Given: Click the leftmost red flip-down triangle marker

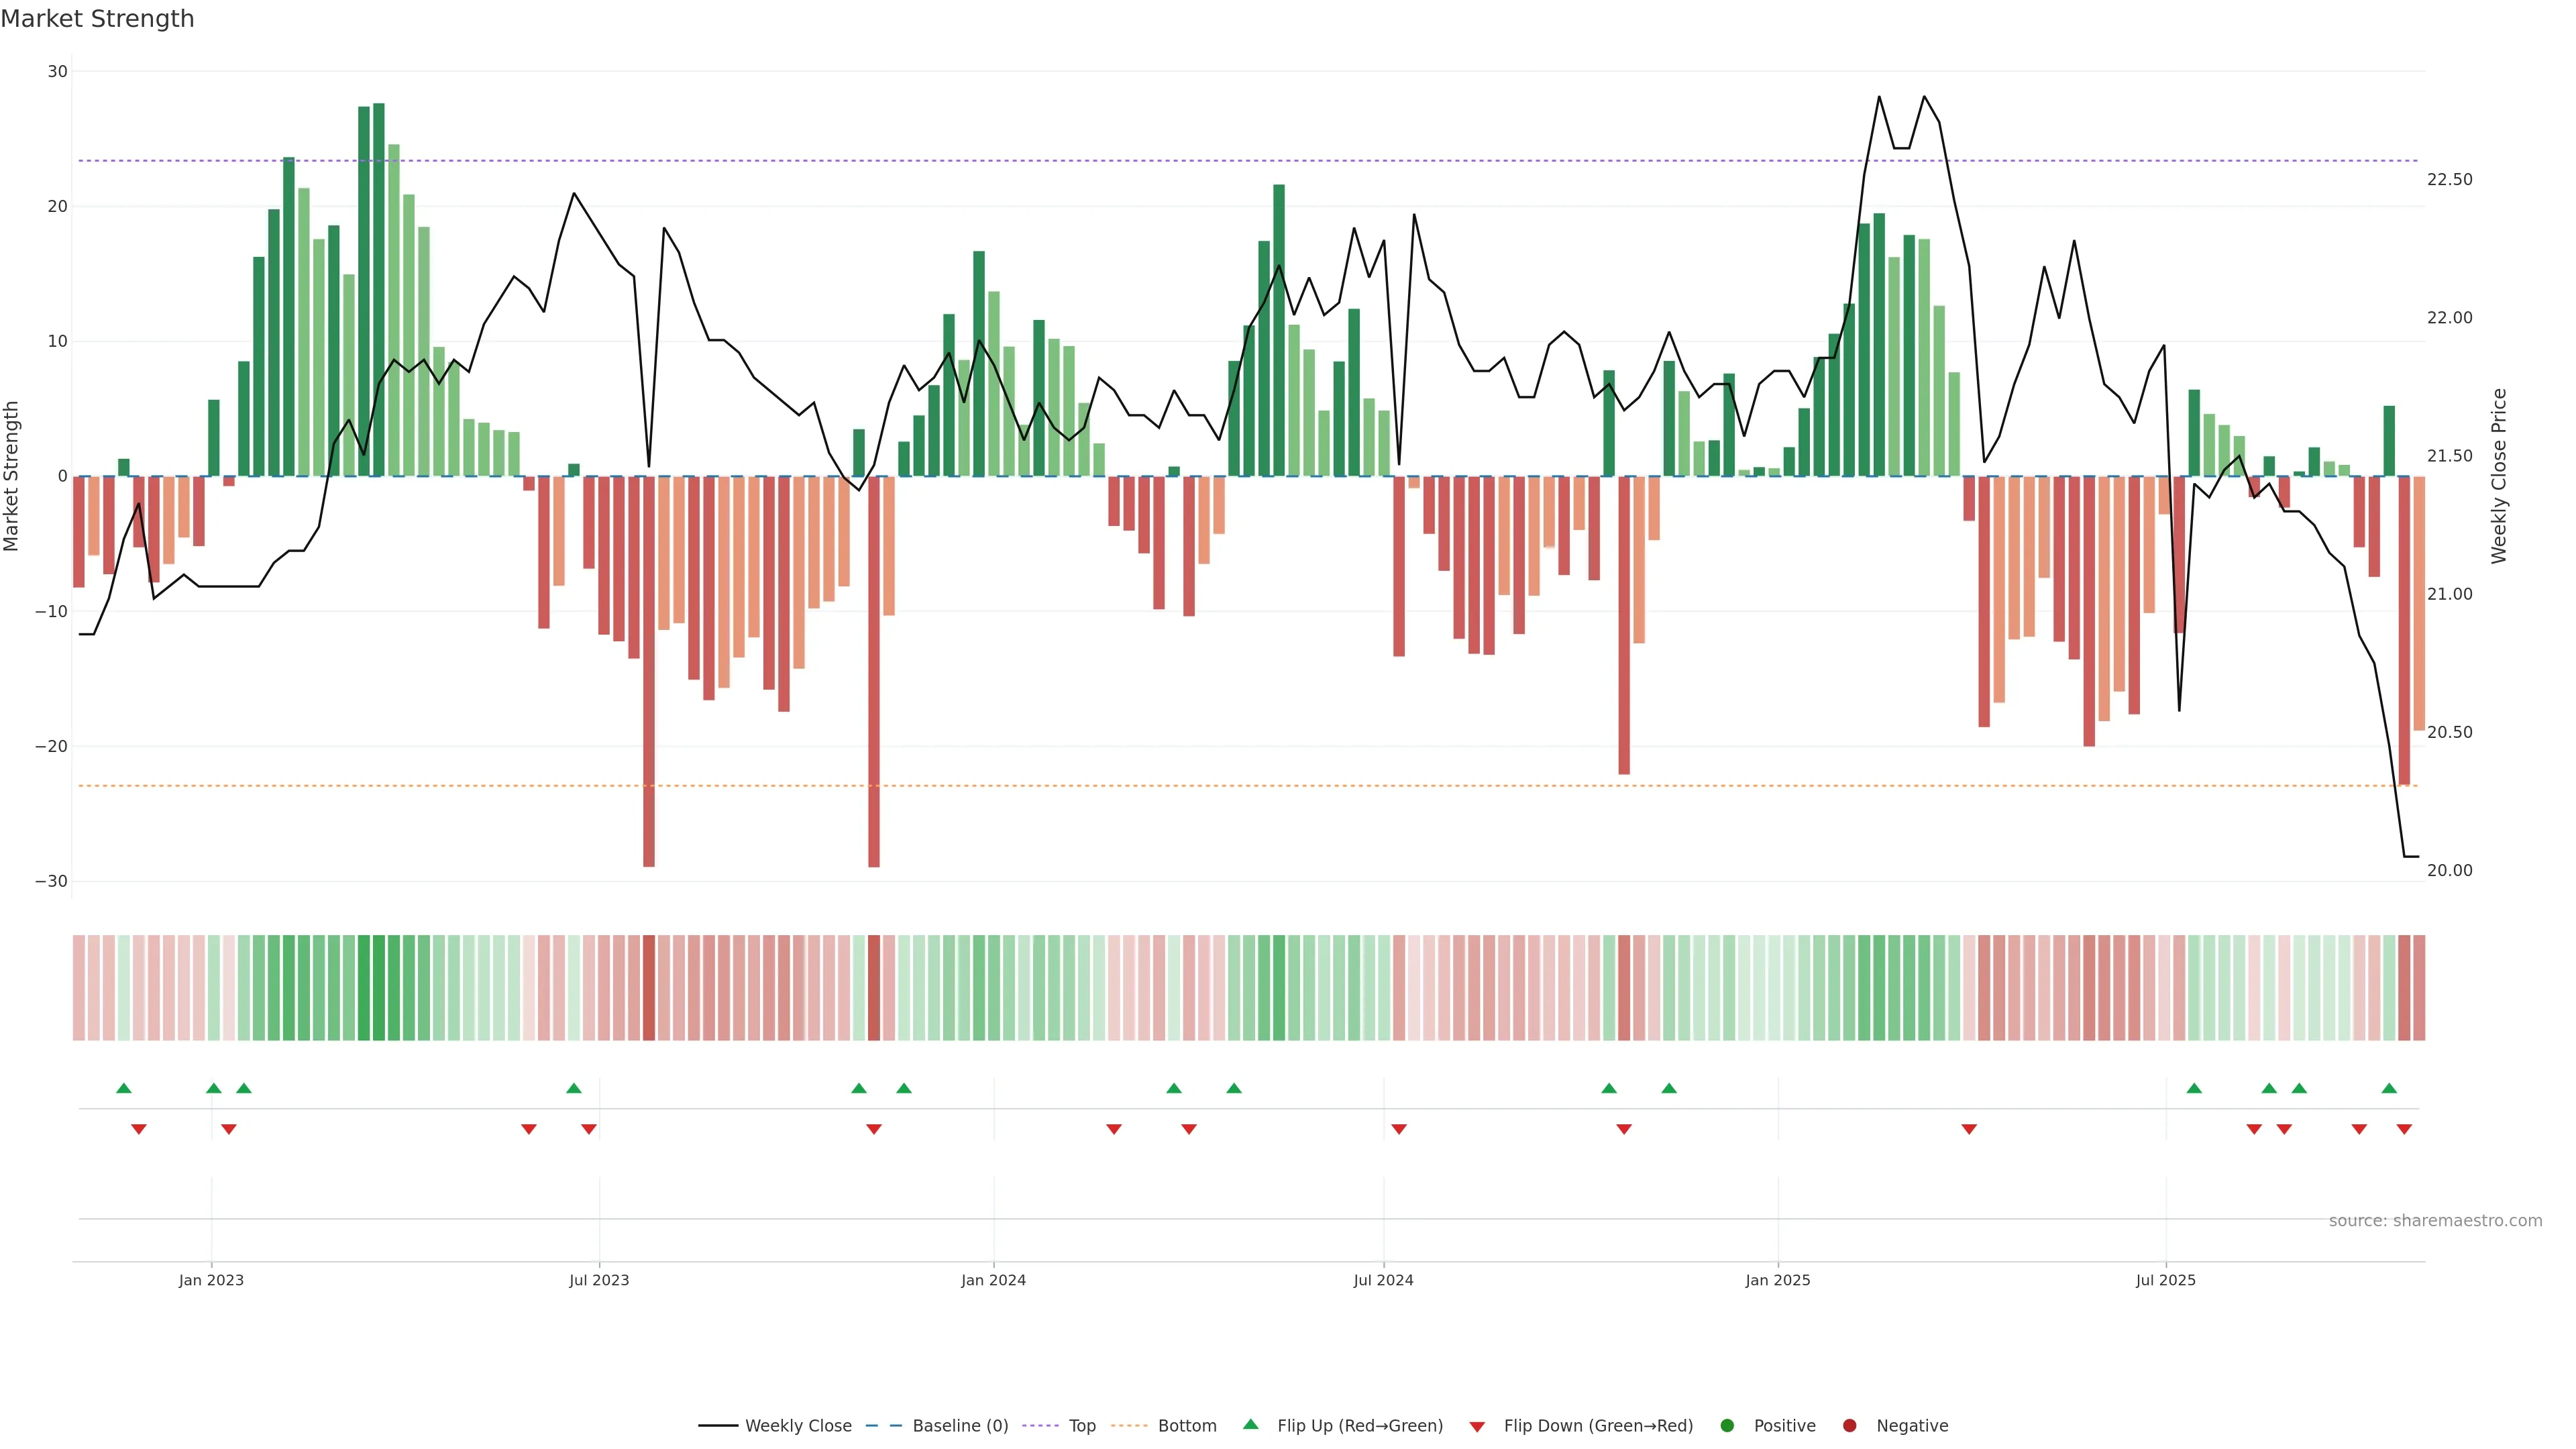Looking at the screenshot, I should coord(139,1129).
